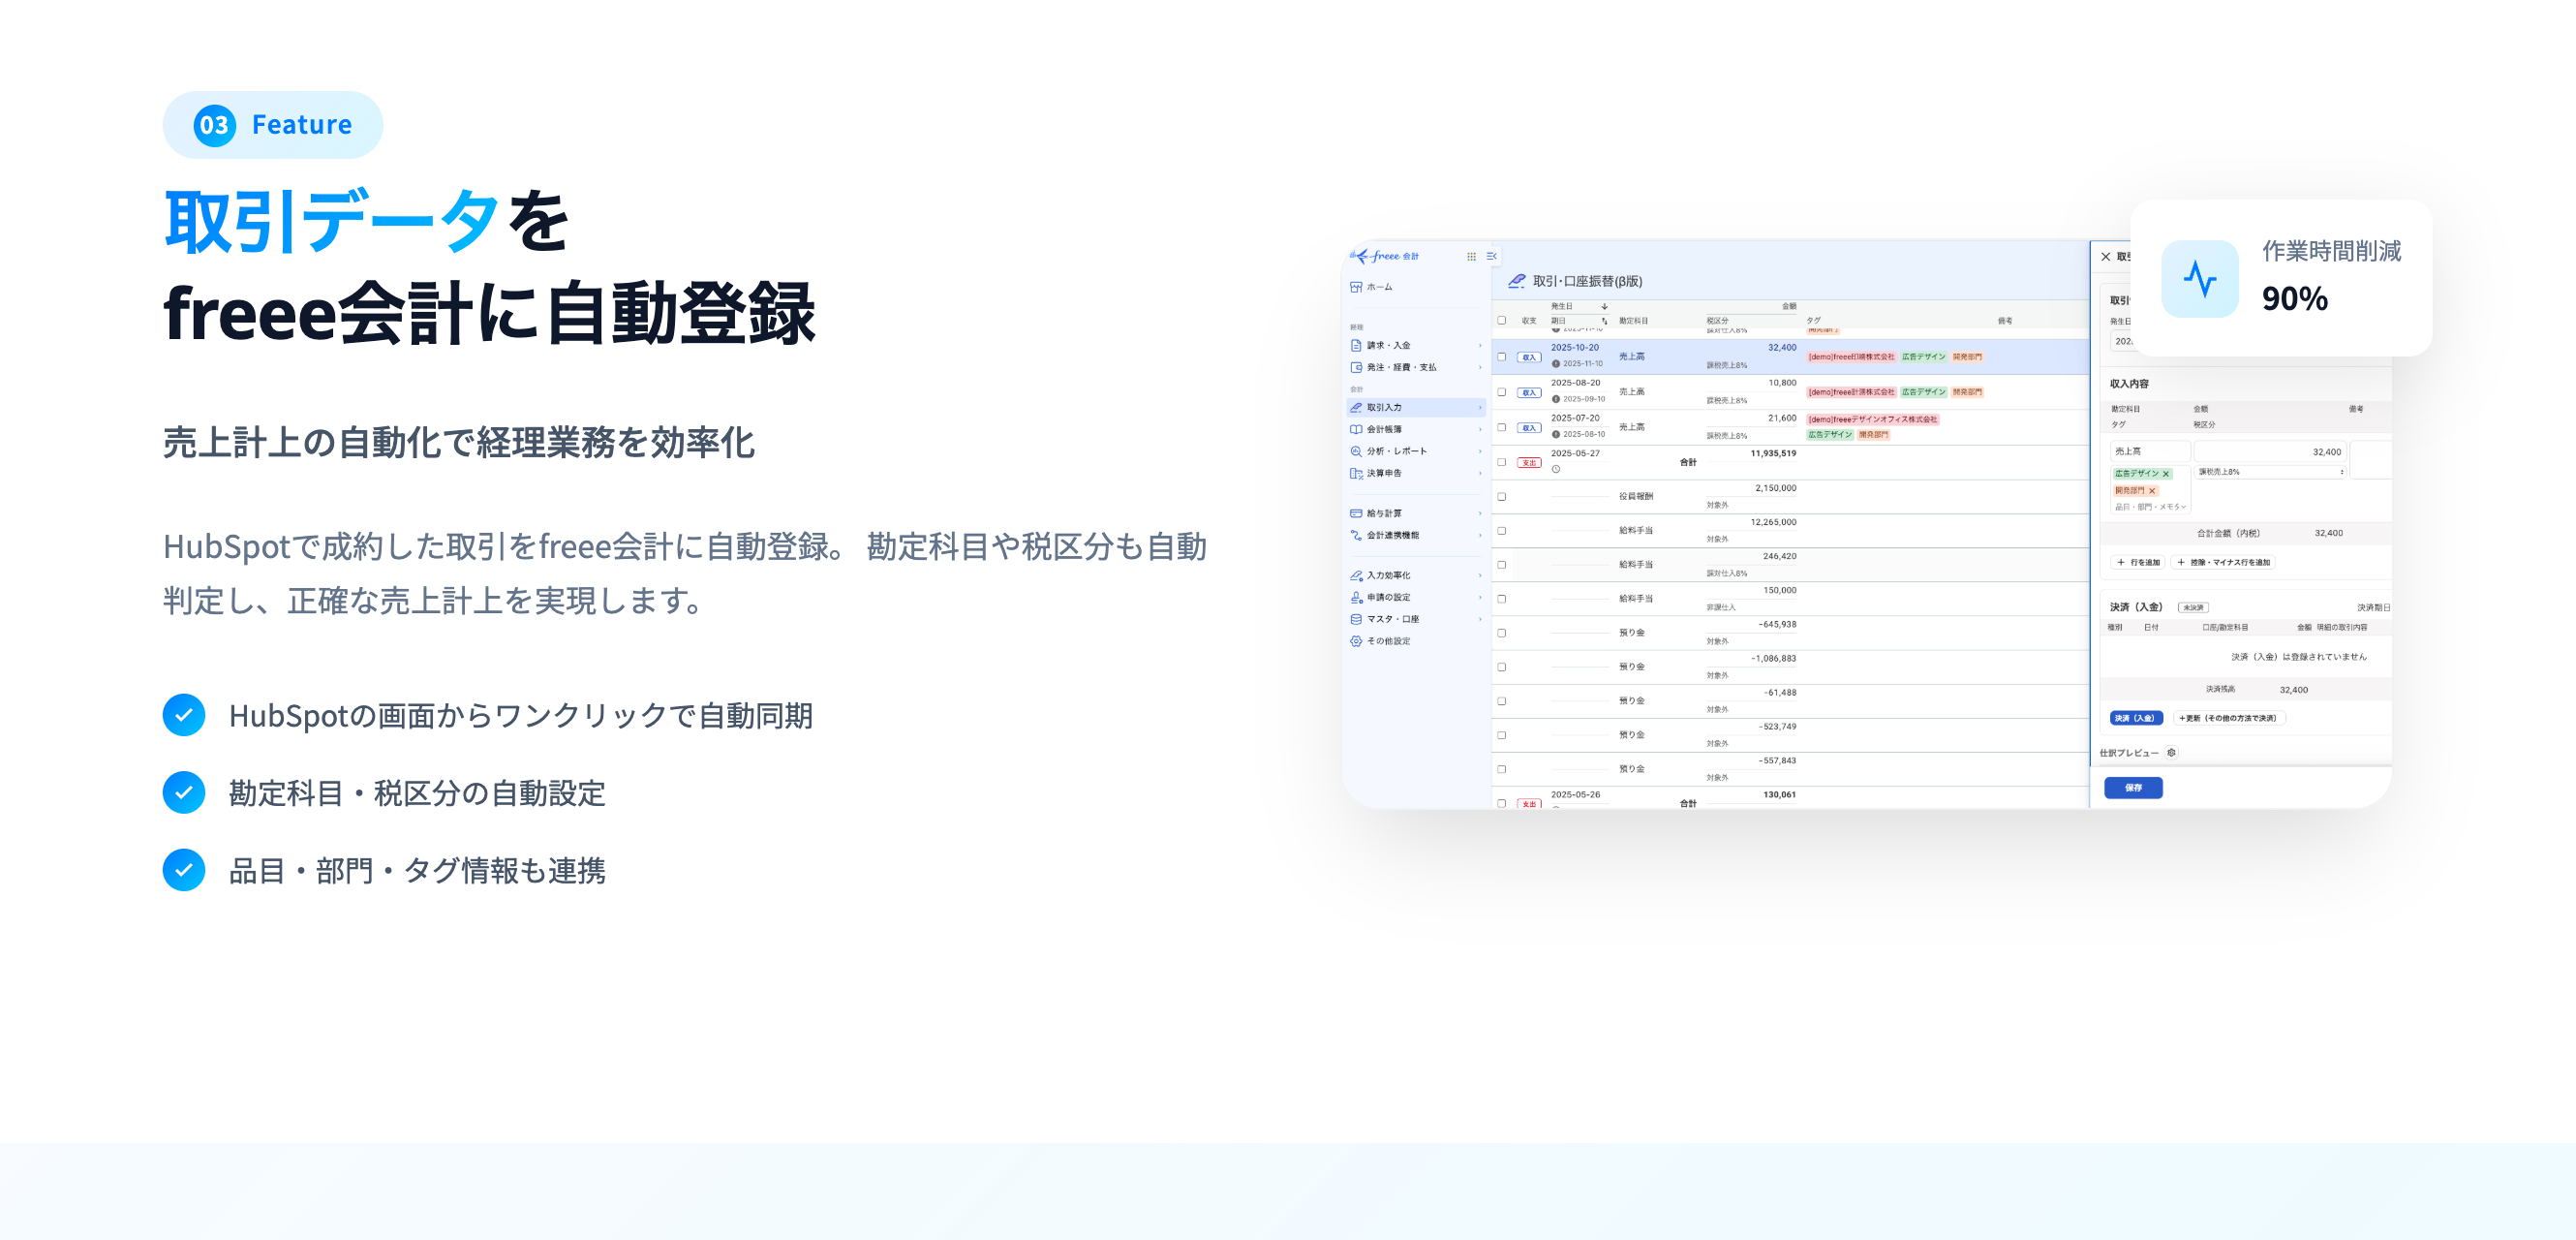
Task: Click the blue check icon beside 勘定科目・税区分の自動設定
Action: coord(184,792)
